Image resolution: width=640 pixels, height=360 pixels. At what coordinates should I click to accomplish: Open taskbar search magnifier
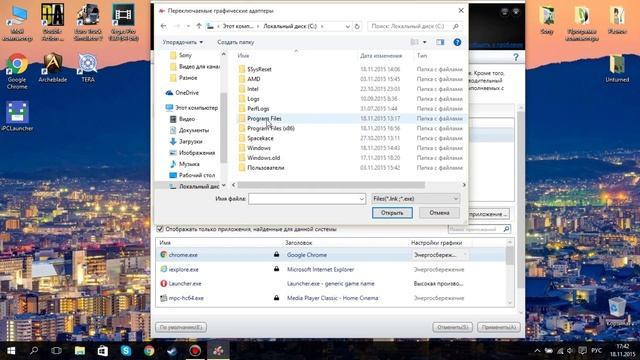pyautogui.click(x=34, y=351)
